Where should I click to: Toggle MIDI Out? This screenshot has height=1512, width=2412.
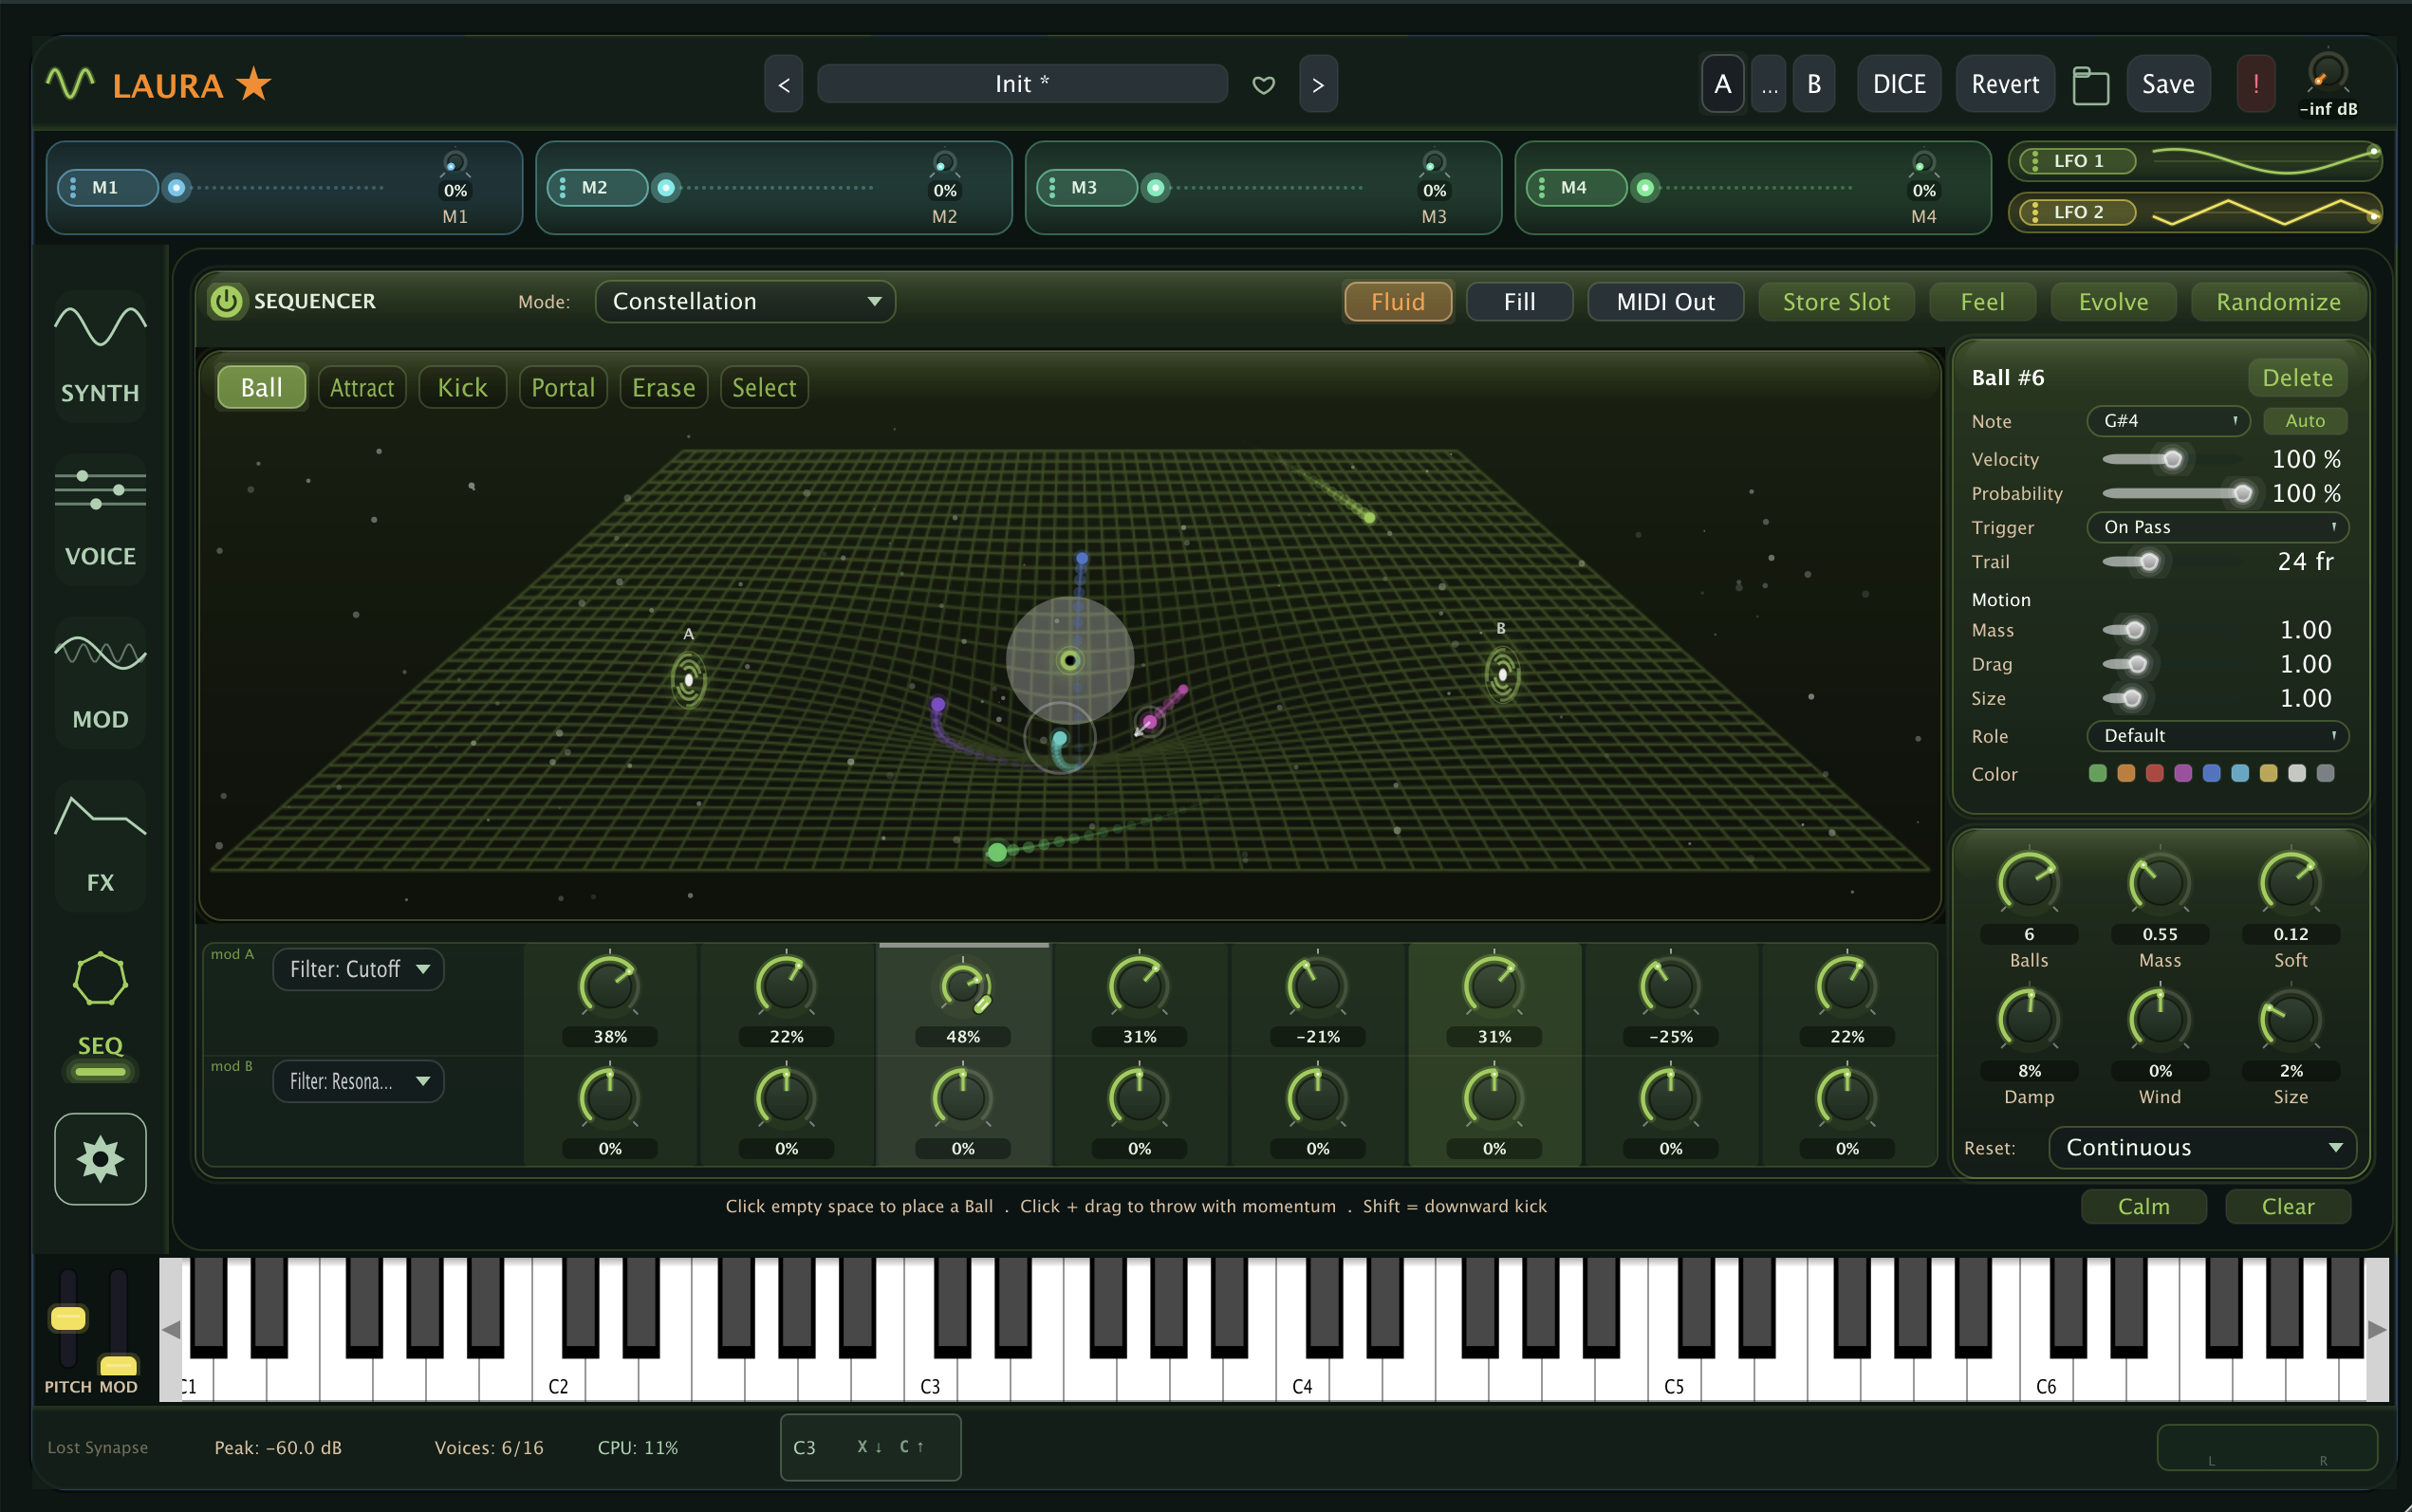click(x=1665, y=302)
